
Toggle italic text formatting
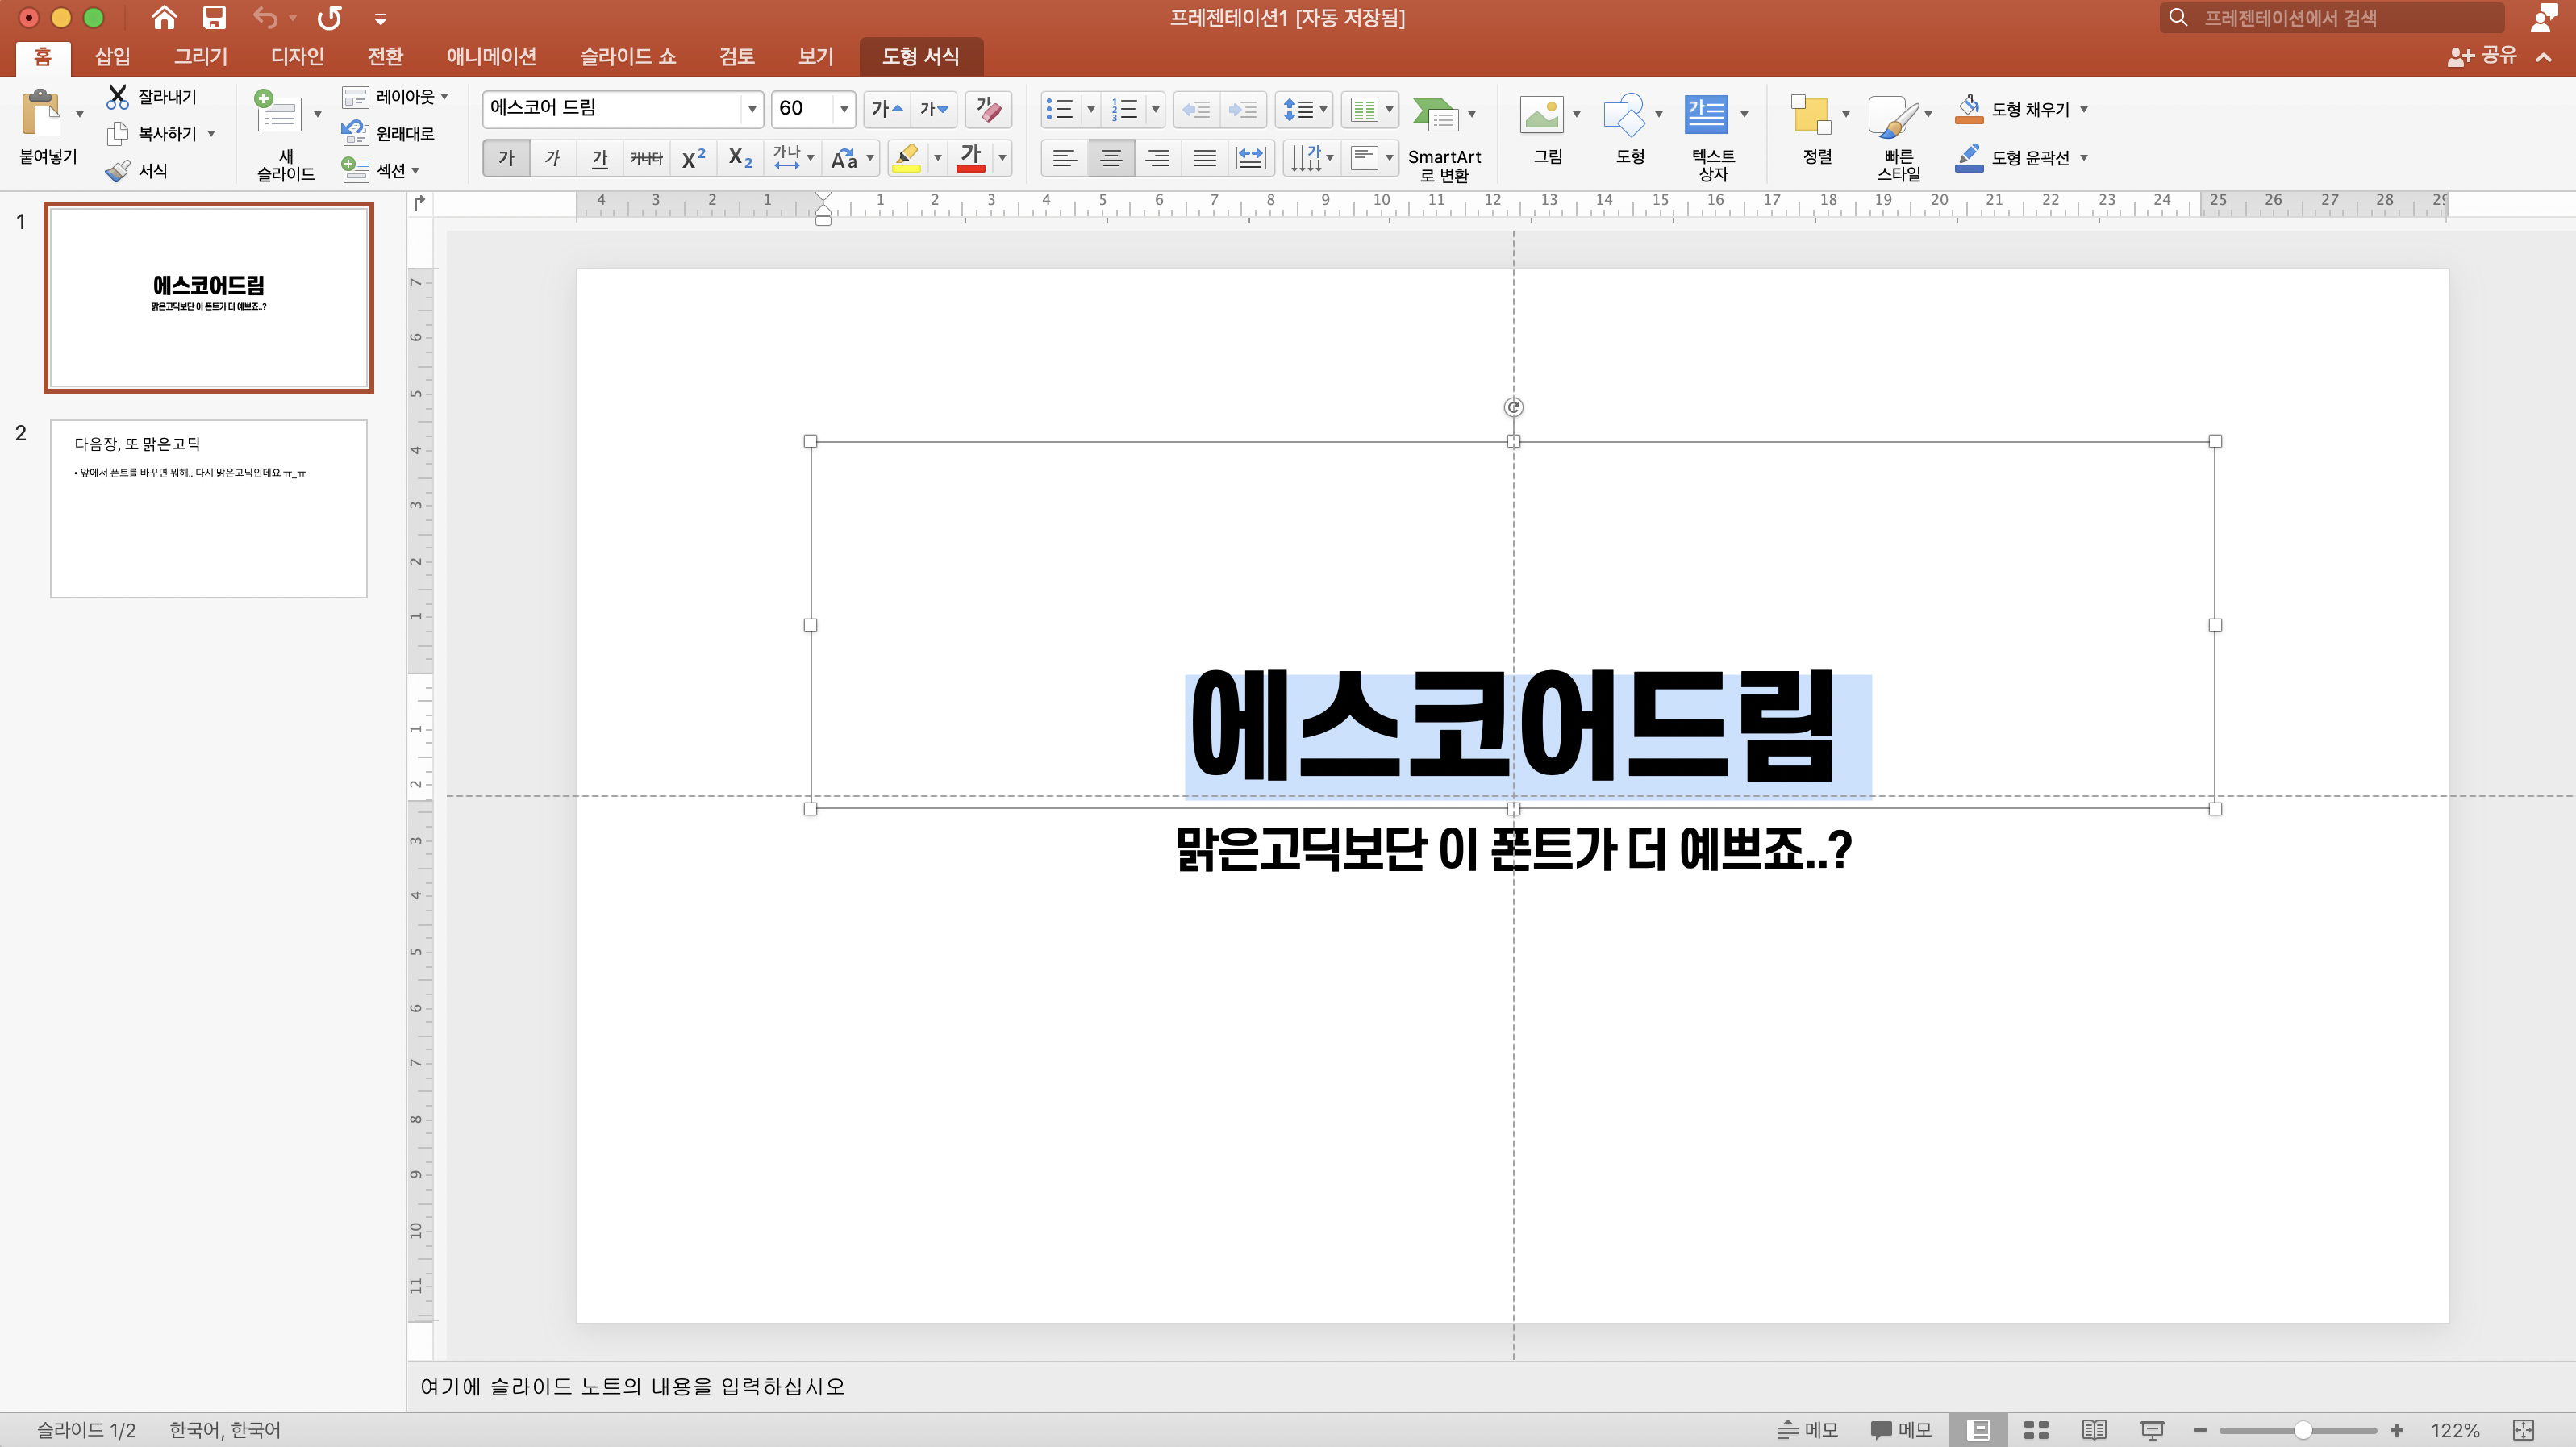click(x=553, y=158)
